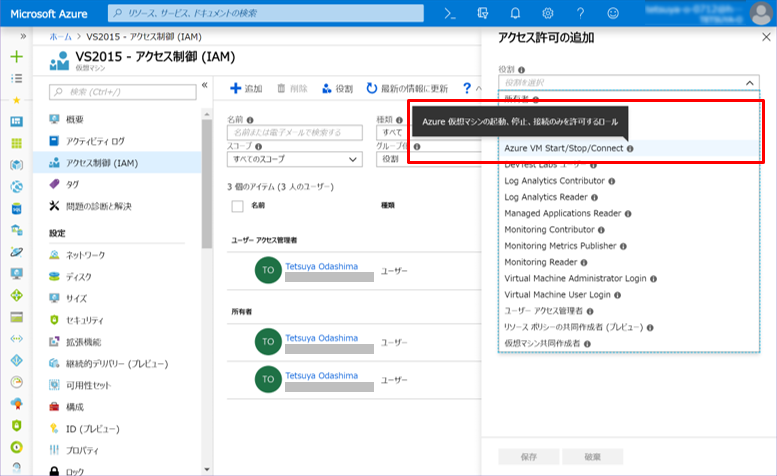
Task: Select Monitoring Reader role
Action: coord(629,262)
